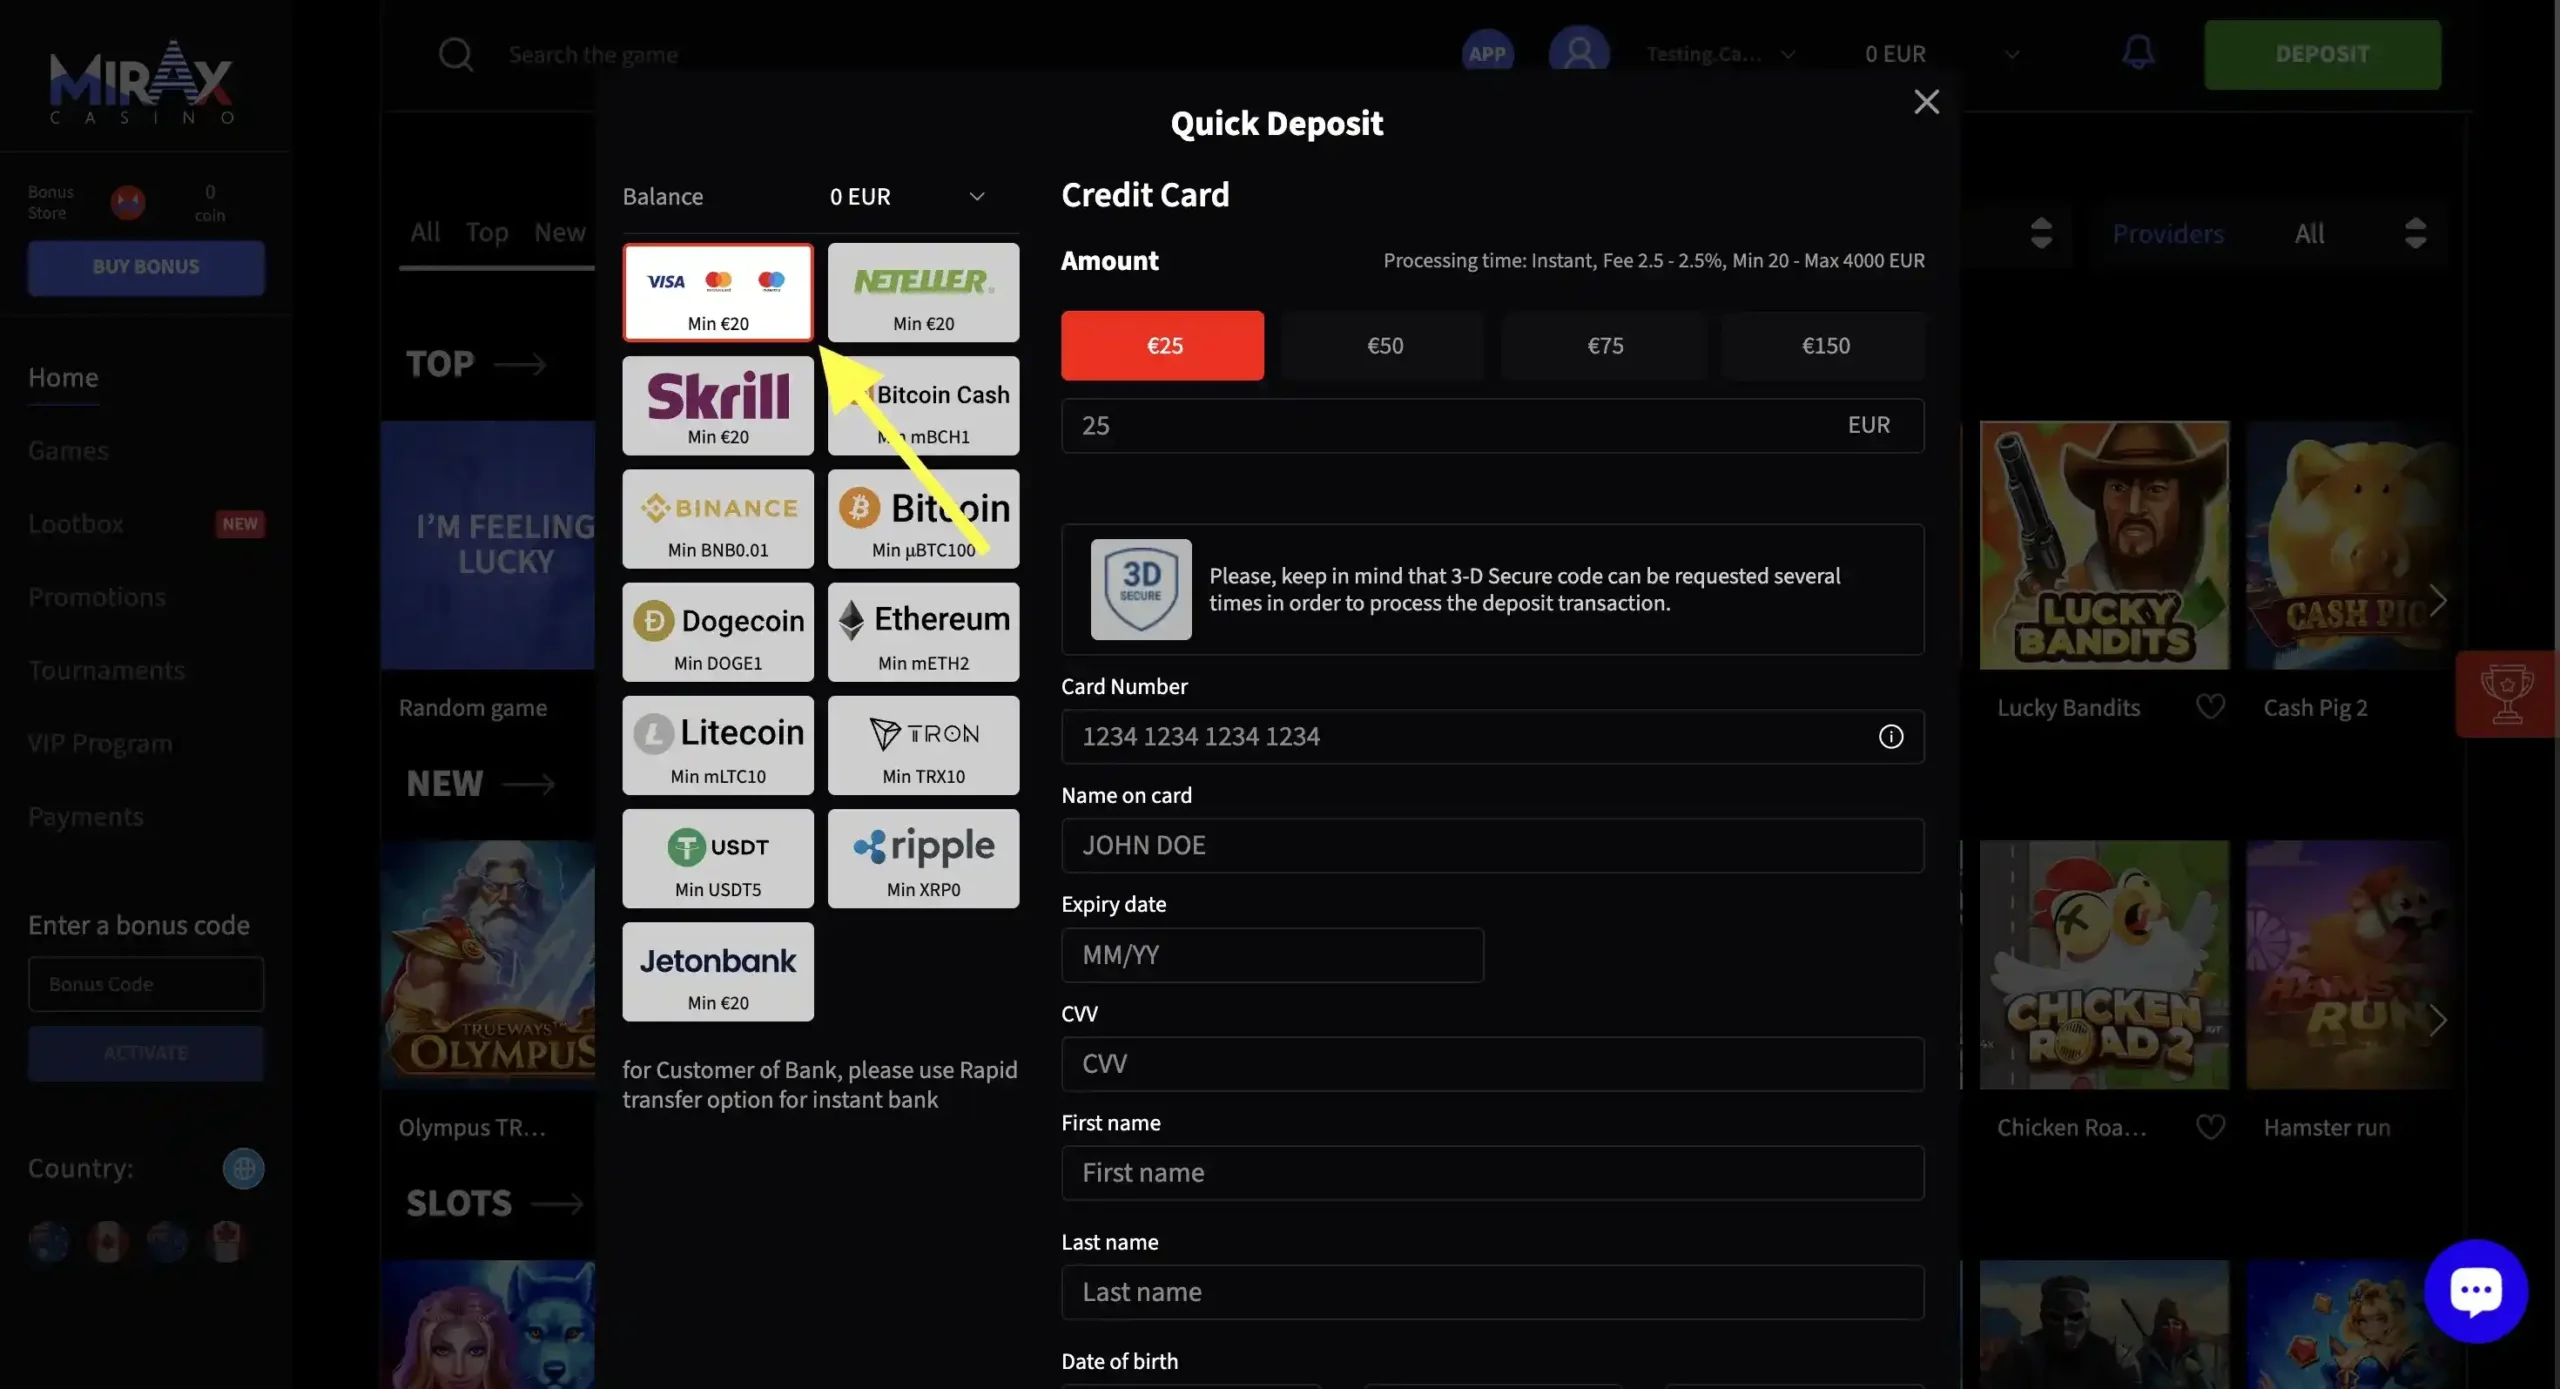Switch to the All games tab
2560x1389 pixels.
pyautogui.click(x=425, y=232)
